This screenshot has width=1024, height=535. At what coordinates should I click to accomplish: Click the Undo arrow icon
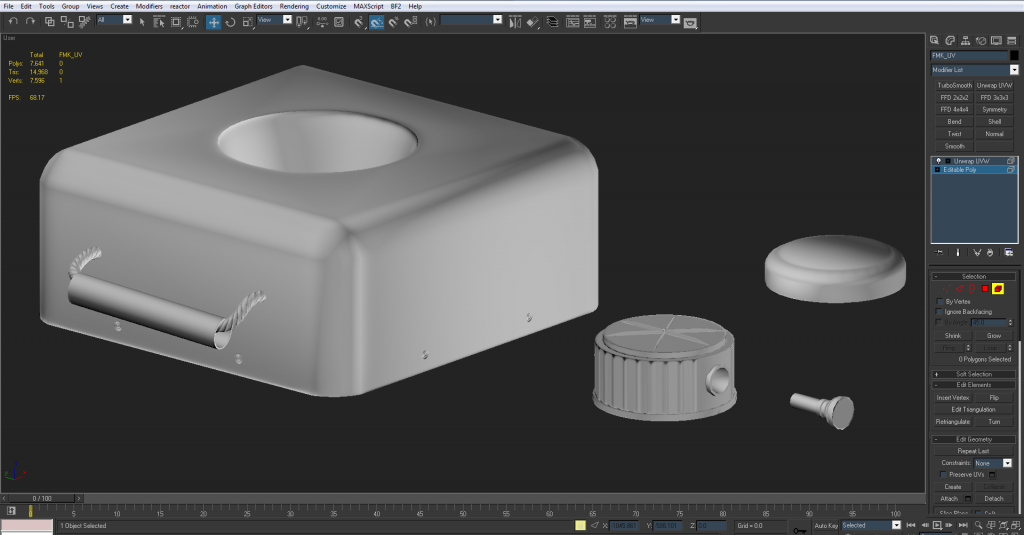point(13,21)
